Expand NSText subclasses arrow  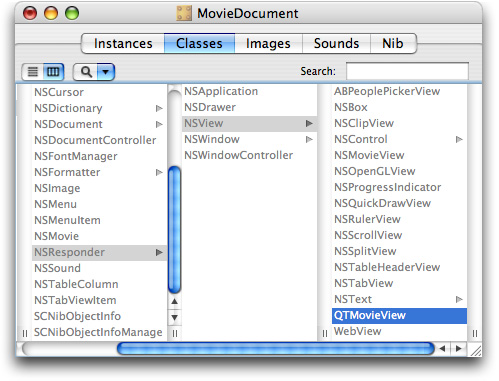459,299
